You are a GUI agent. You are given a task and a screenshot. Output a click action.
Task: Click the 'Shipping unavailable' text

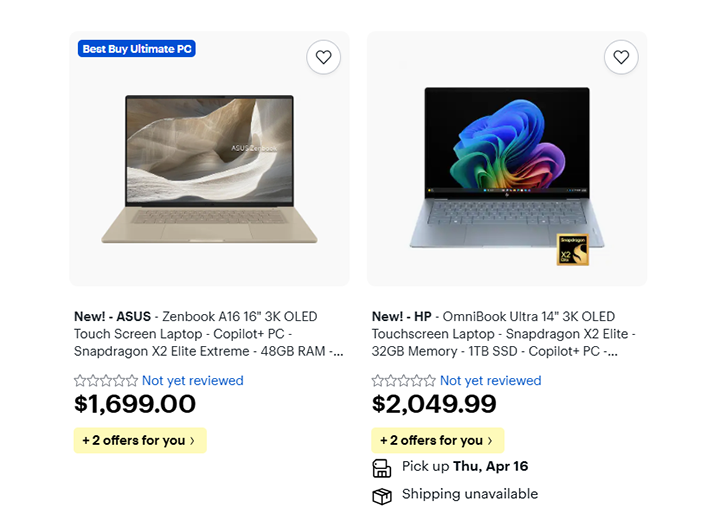coord(470,494)
